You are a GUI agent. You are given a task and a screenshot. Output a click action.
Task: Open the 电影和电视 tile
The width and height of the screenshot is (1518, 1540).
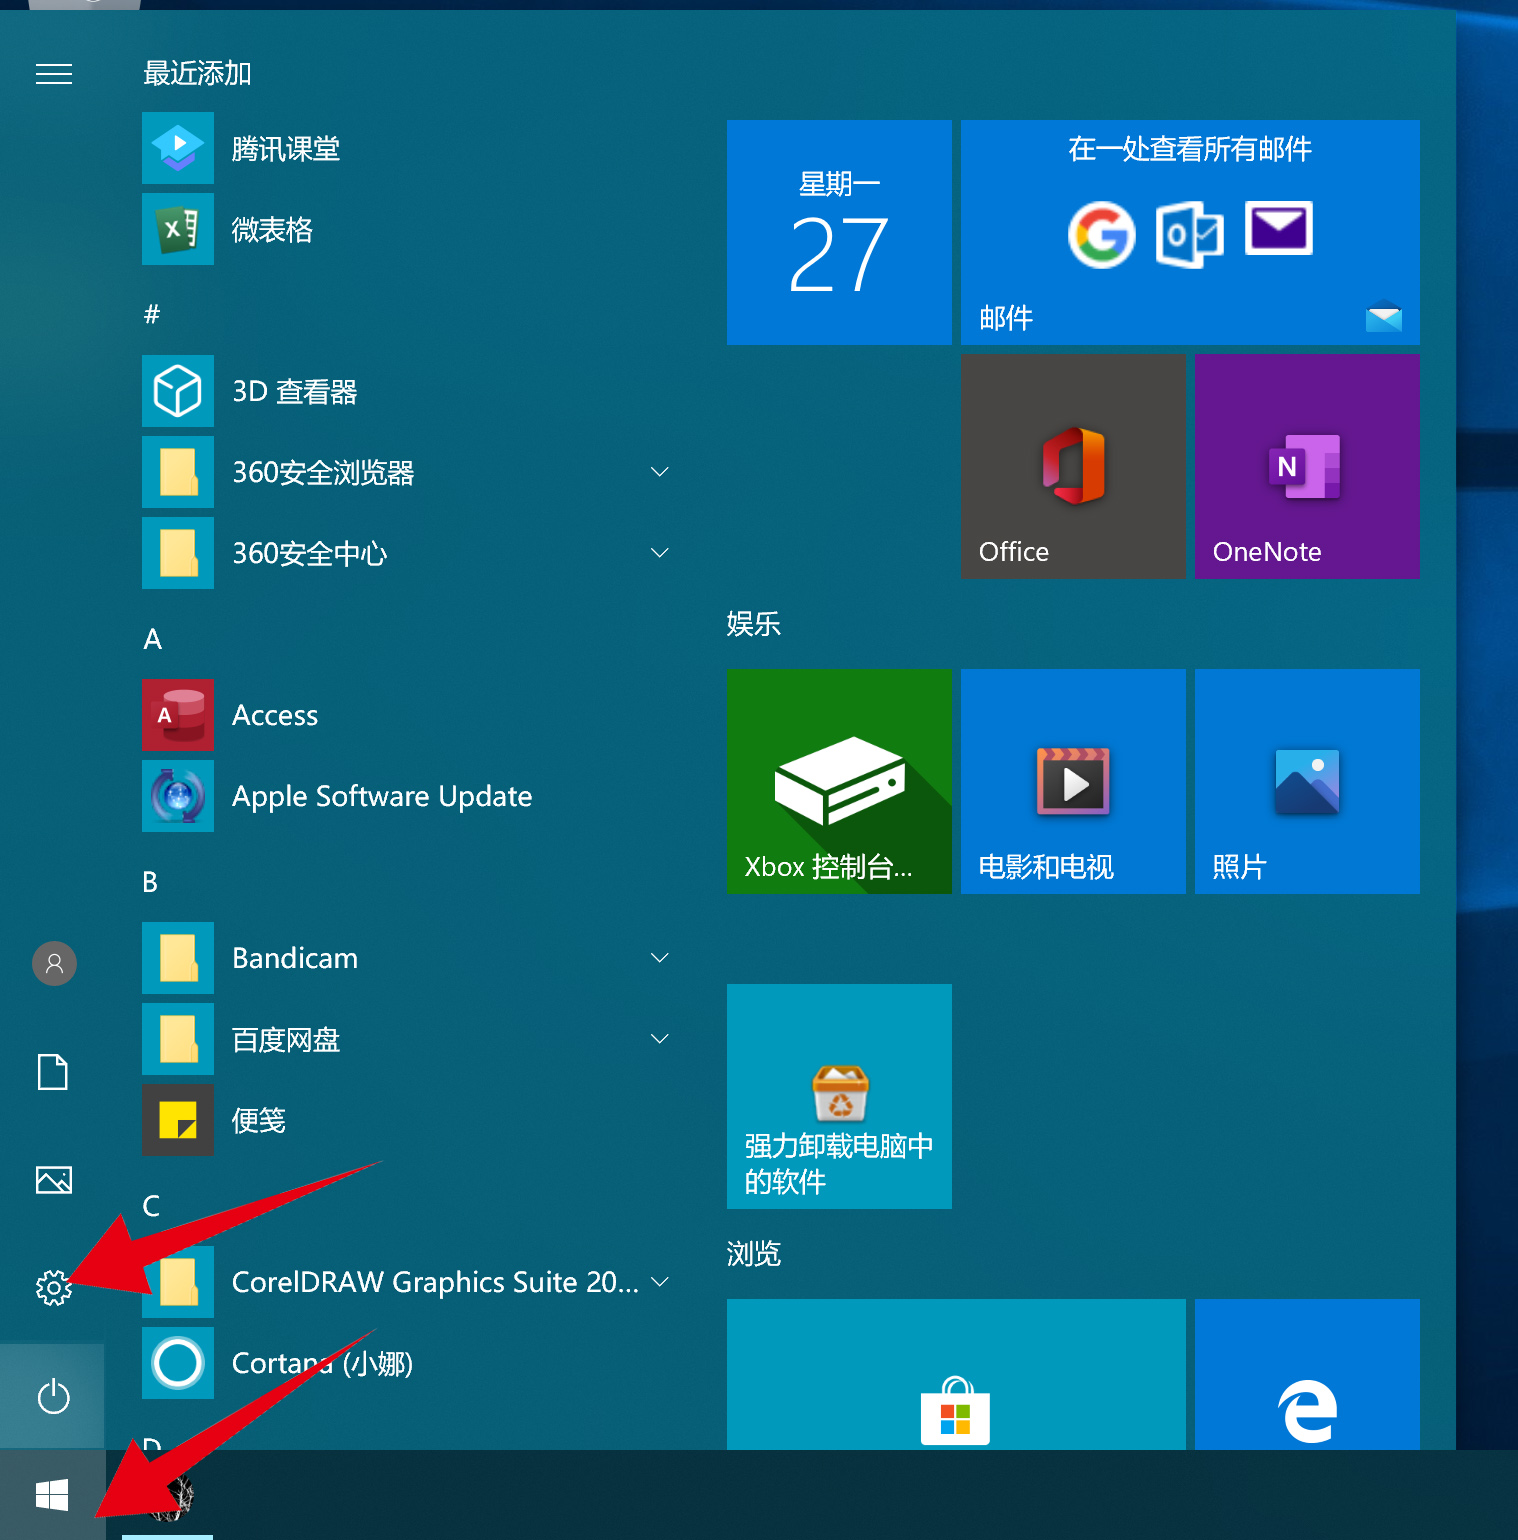point(1073,781)
